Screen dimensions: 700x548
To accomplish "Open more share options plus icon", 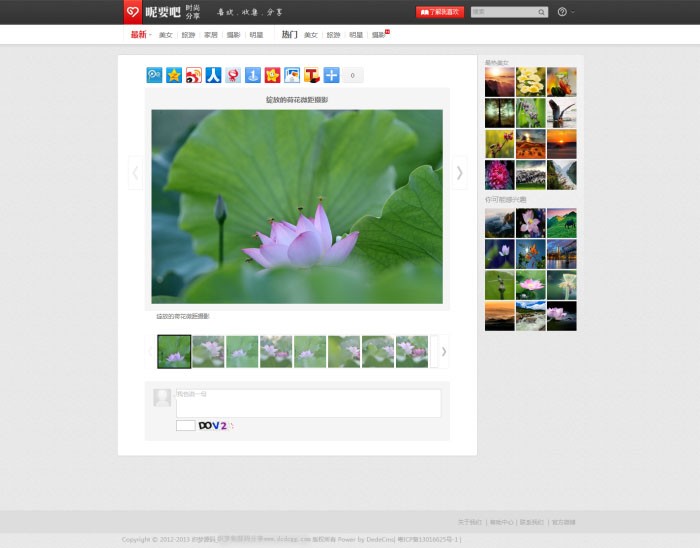I will (x=331, y=75).
